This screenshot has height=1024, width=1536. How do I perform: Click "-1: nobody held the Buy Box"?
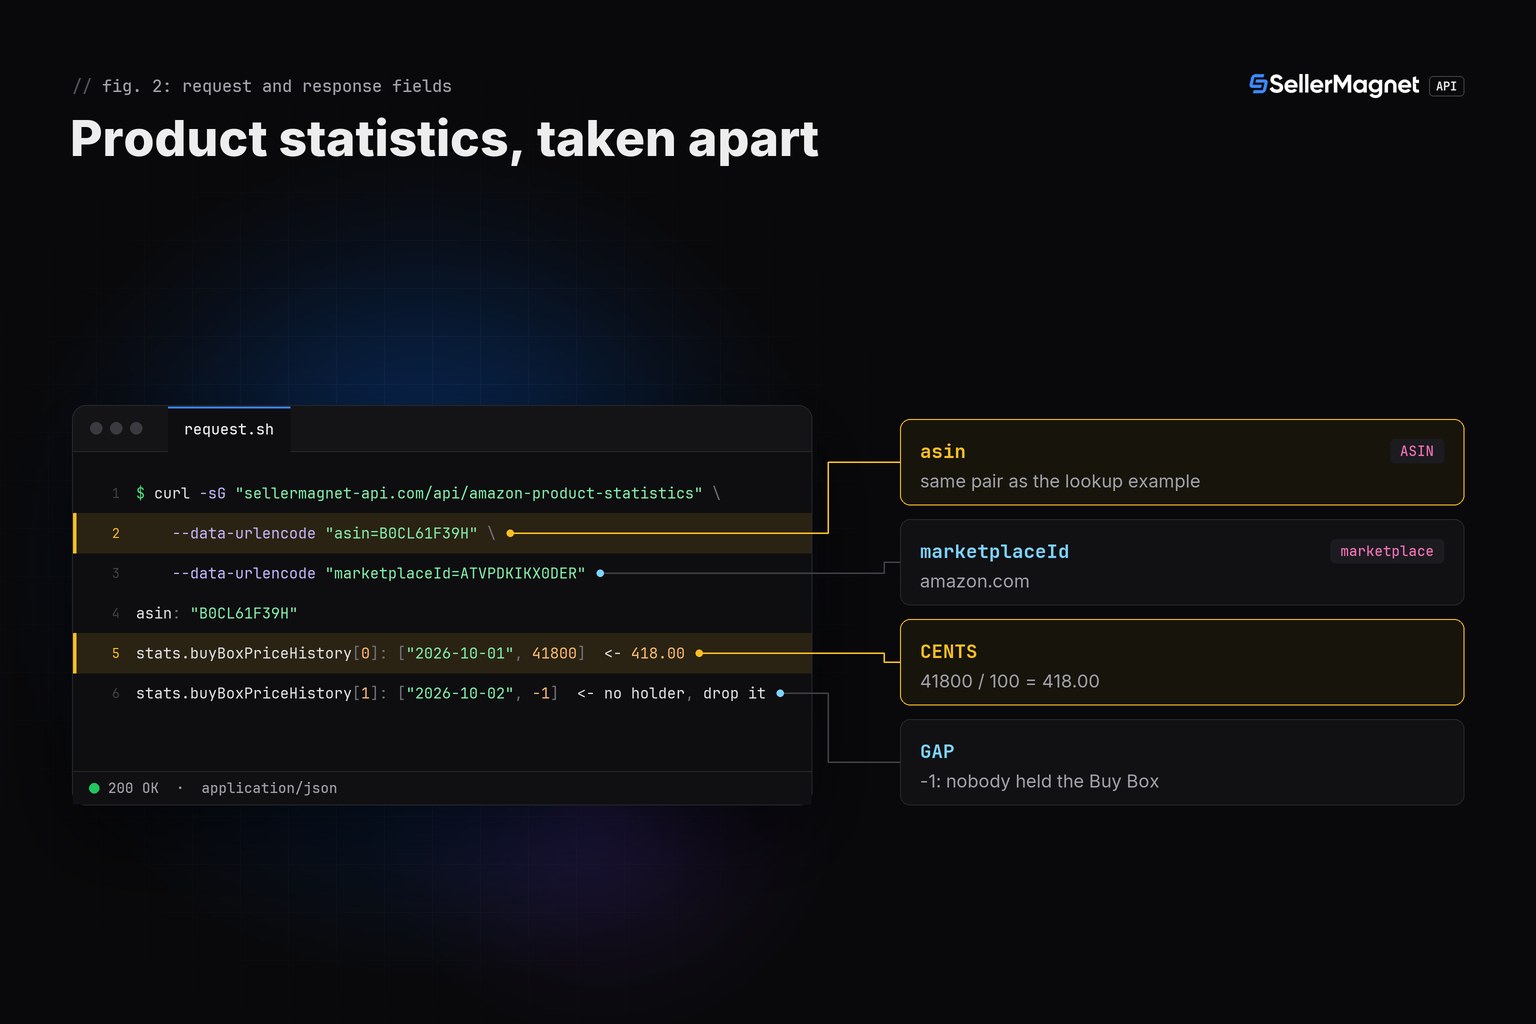pos(1039,781)
